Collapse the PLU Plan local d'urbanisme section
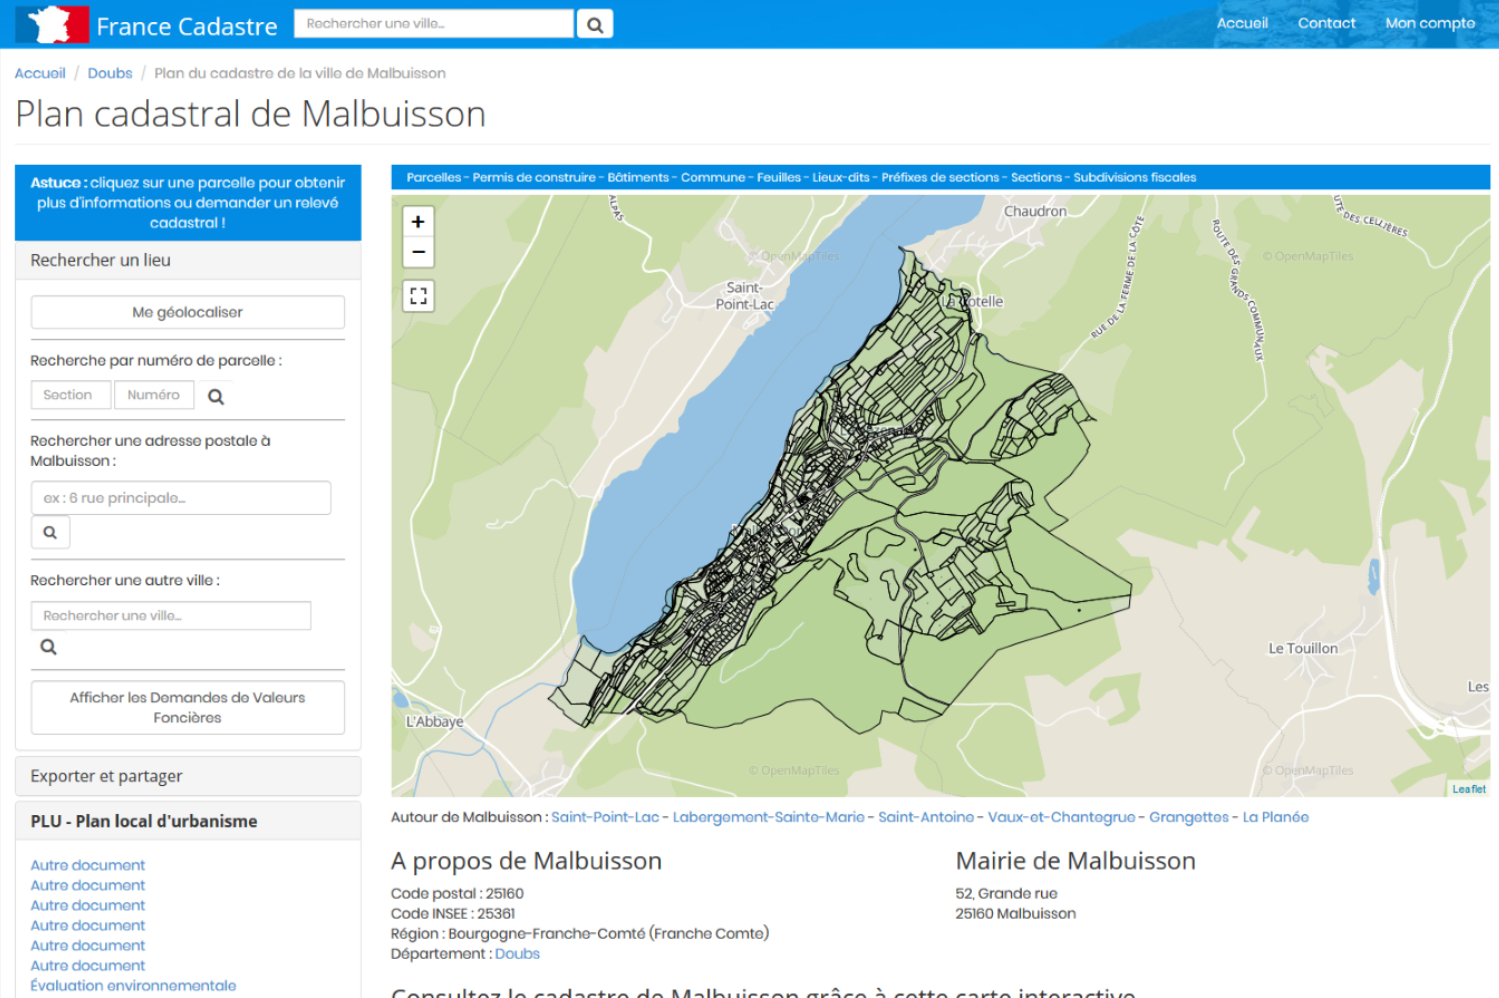The height and width of the screenshot is (998, 1499). pyautogui.click(x=145, y=821)
